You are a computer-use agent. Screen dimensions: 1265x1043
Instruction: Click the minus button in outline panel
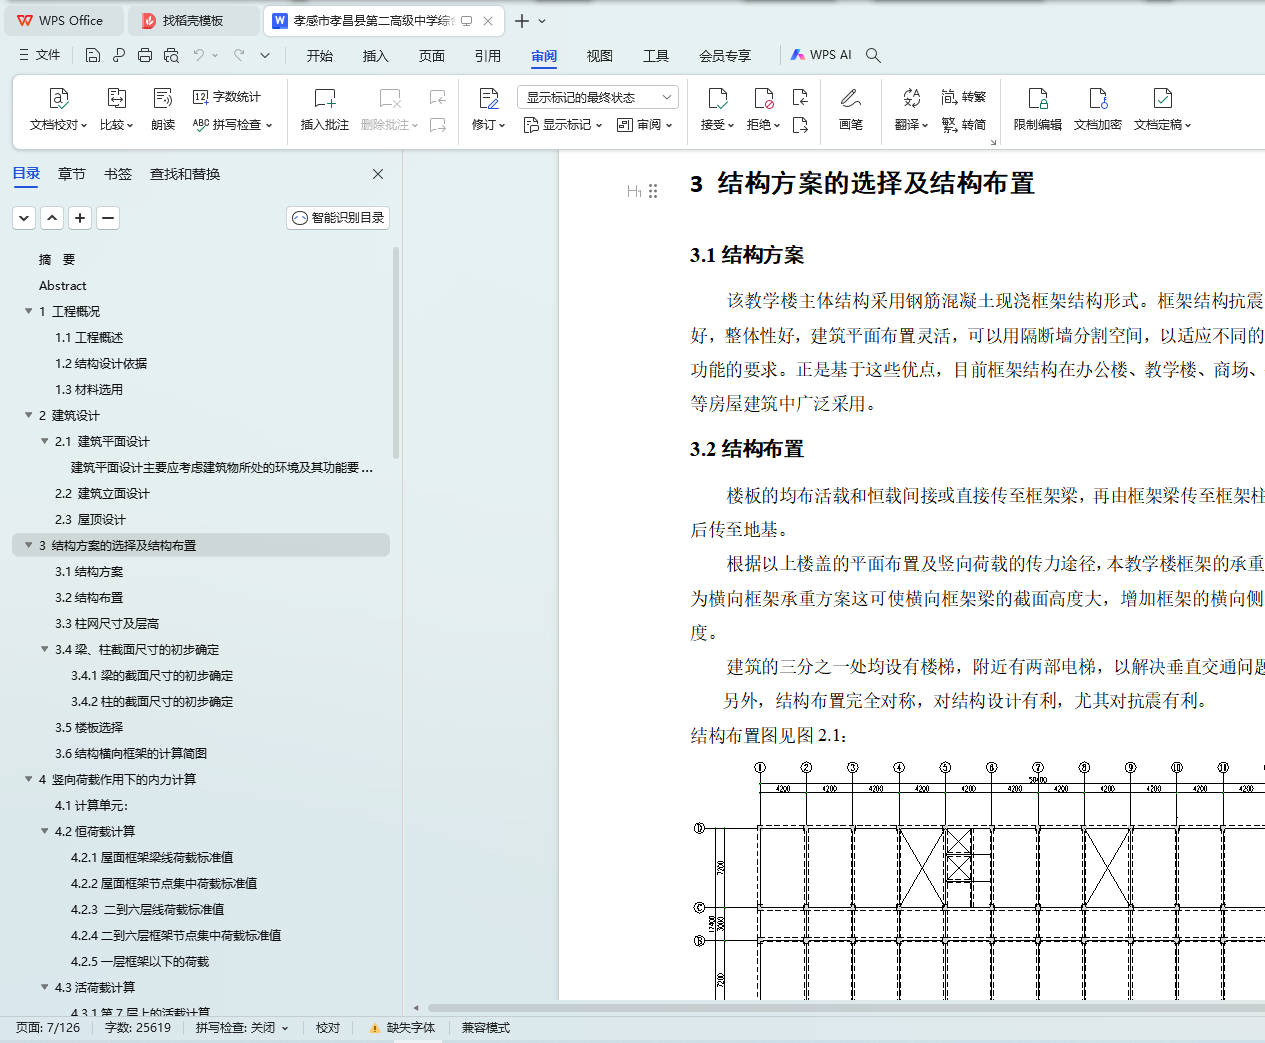[x=108, y=218]
